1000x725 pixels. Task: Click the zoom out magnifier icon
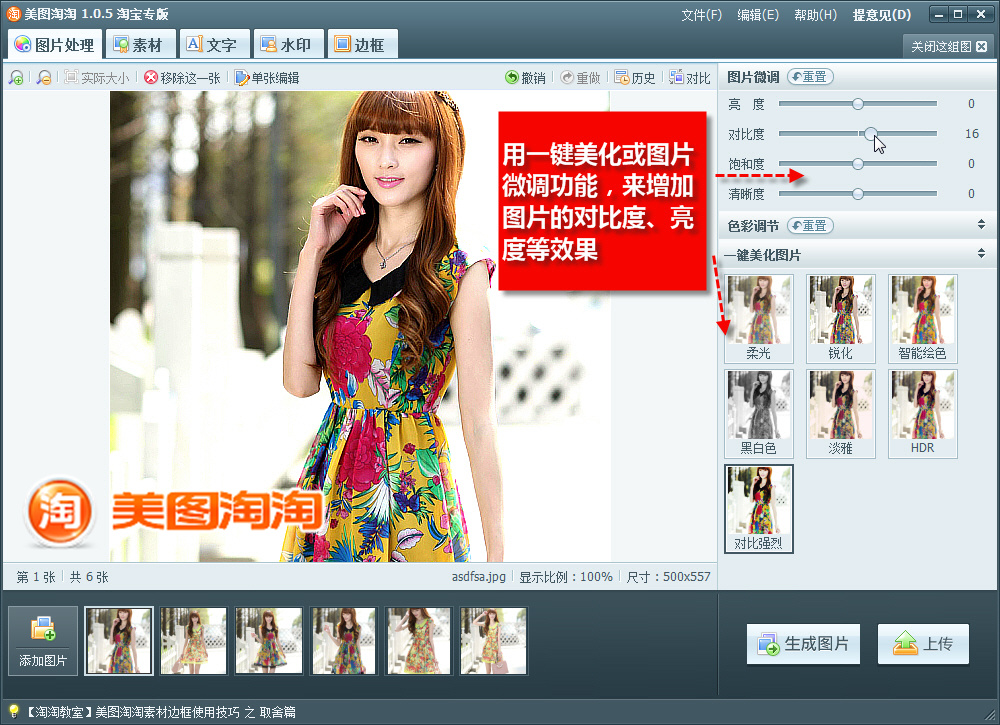[43, 78]
